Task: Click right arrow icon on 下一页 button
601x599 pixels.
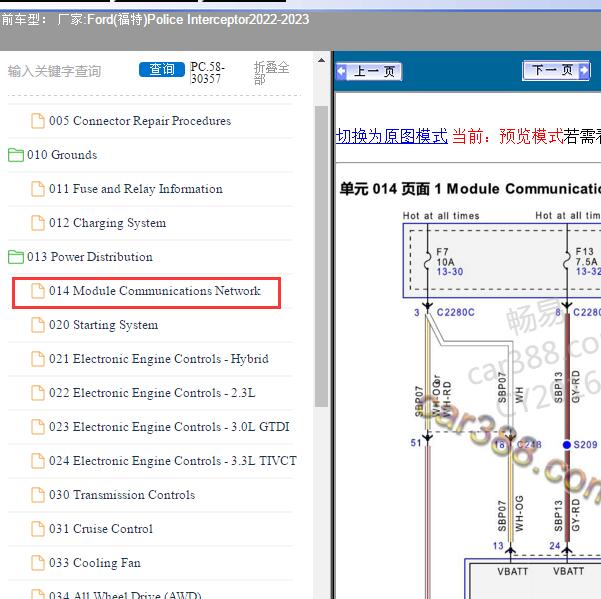Action: coord(584,71)
